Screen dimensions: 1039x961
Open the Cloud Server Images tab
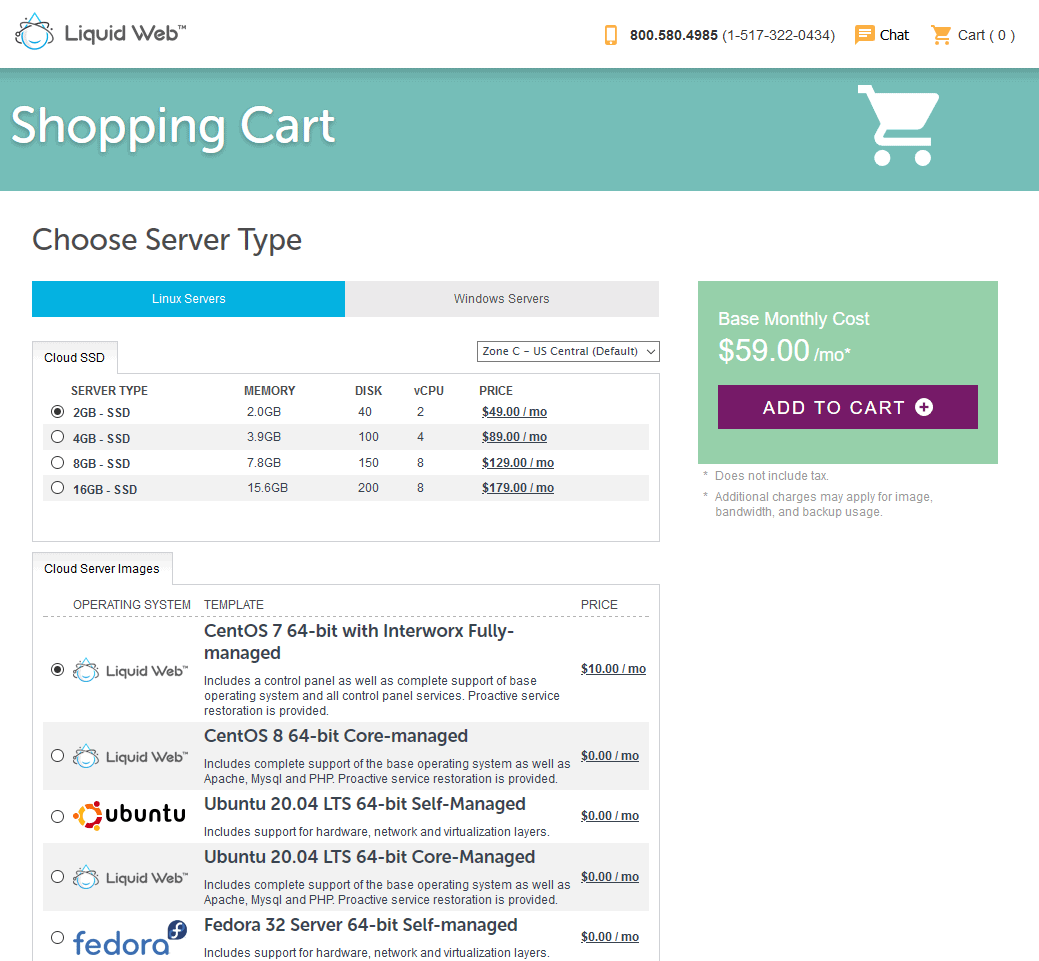tap(102, 569)
